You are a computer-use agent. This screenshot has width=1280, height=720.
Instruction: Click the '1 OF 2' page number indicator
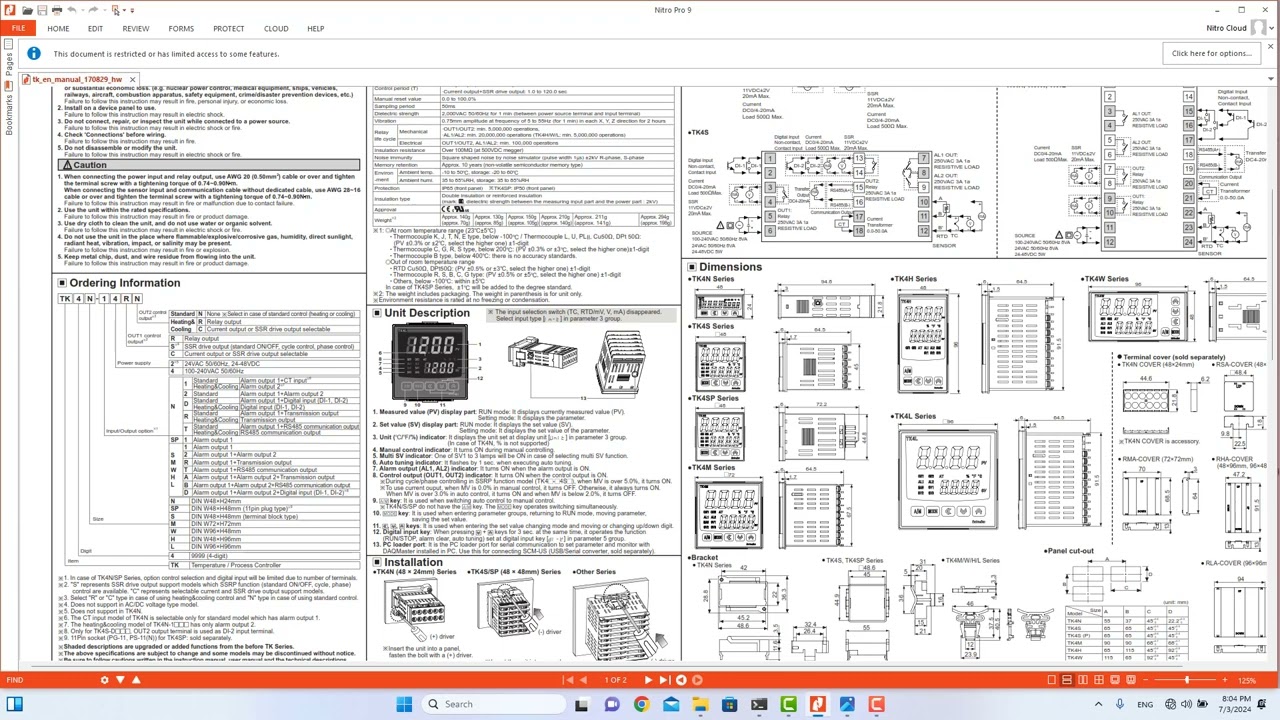(615, 680)
